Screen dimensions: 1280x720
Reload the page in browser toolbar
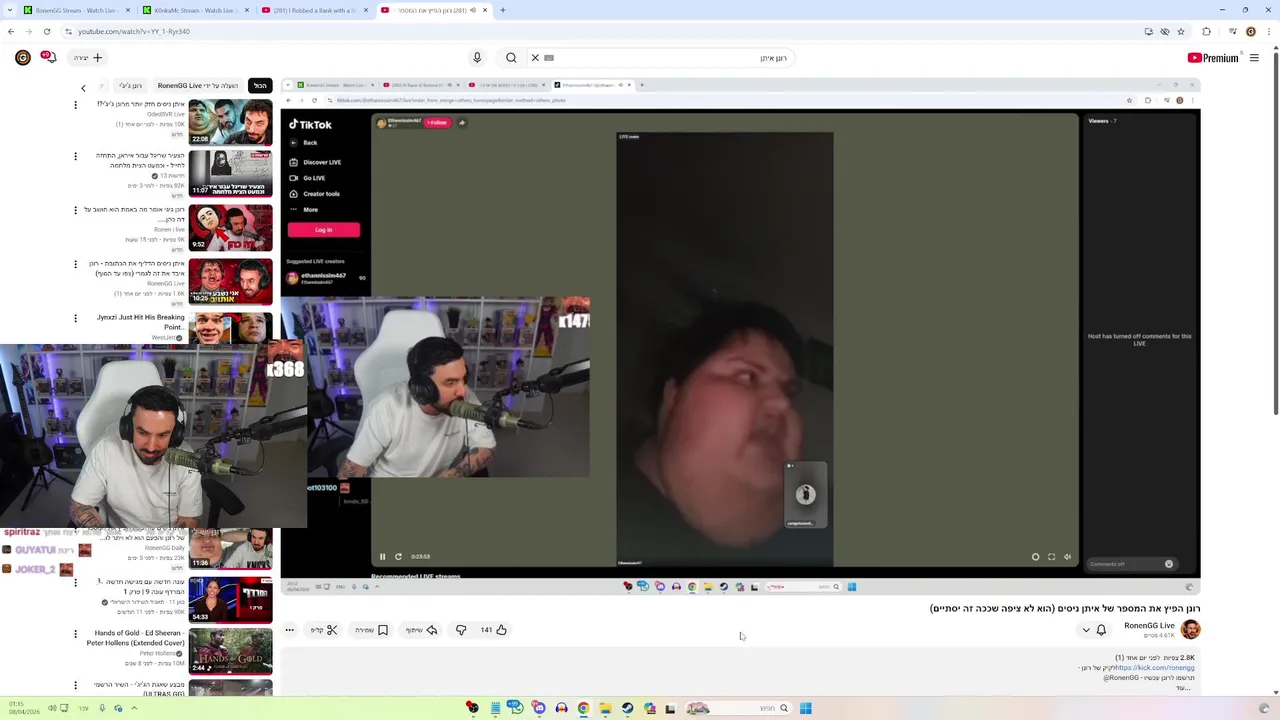[46, 31]
